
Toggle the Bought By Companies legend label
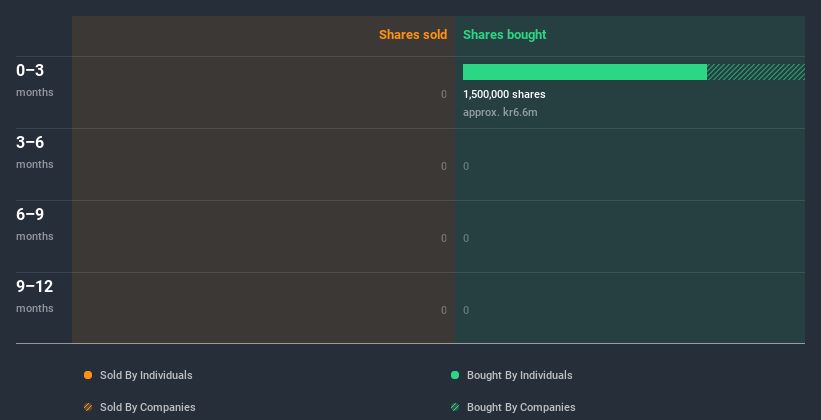point(521,407)
